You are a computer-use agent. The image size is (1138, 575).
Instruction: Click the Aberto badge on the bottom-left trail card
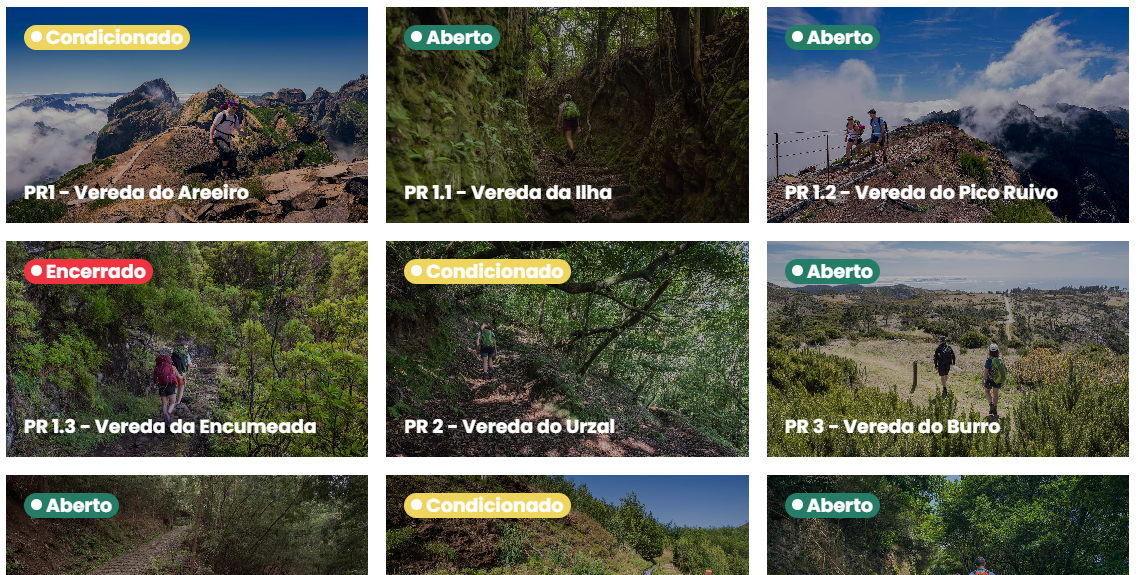71,505
